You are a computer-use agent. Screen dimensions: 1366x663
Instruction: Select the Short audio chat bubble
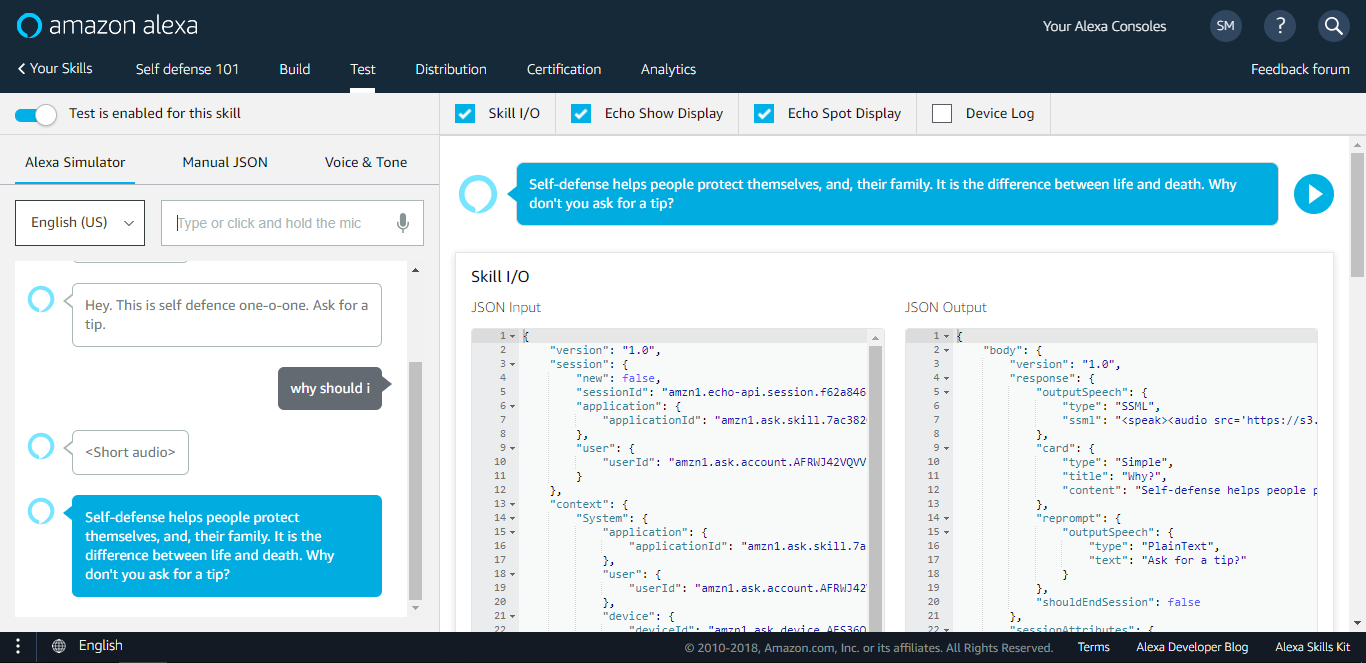[x=130, y=452]
